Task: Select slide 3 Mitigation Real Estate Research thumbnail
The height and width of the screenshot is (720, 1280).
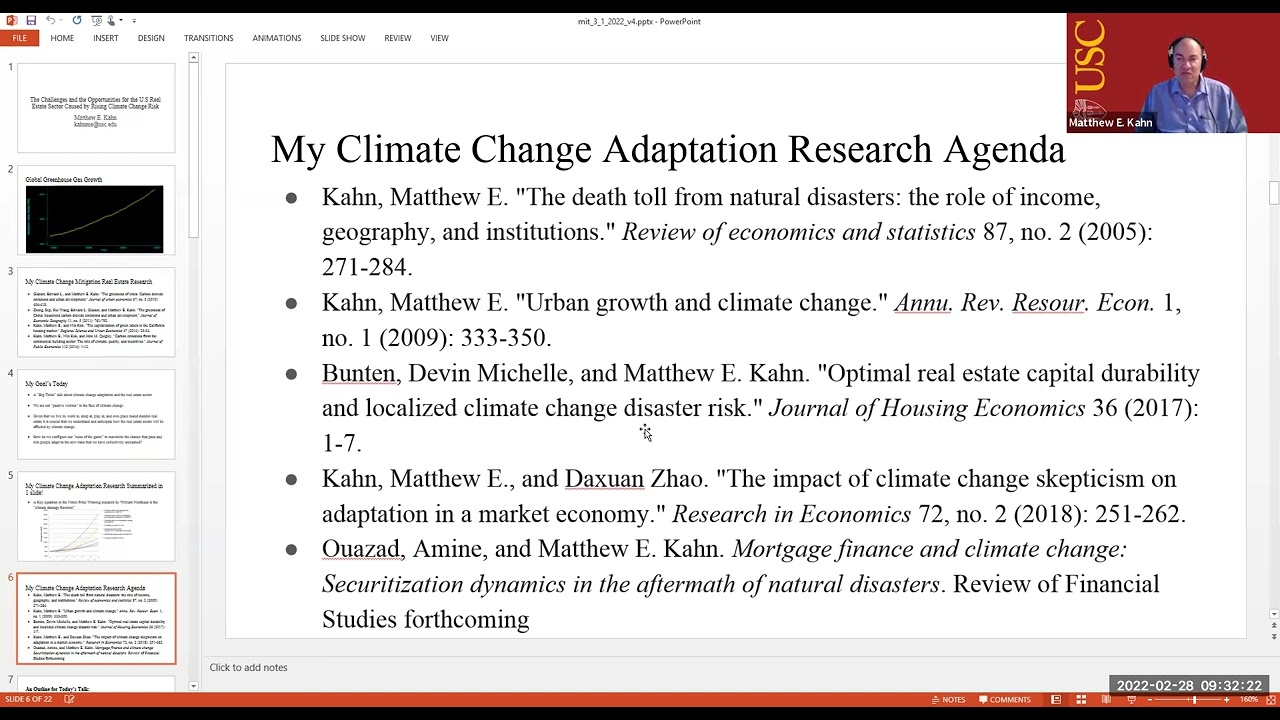Action: (95, 312)
